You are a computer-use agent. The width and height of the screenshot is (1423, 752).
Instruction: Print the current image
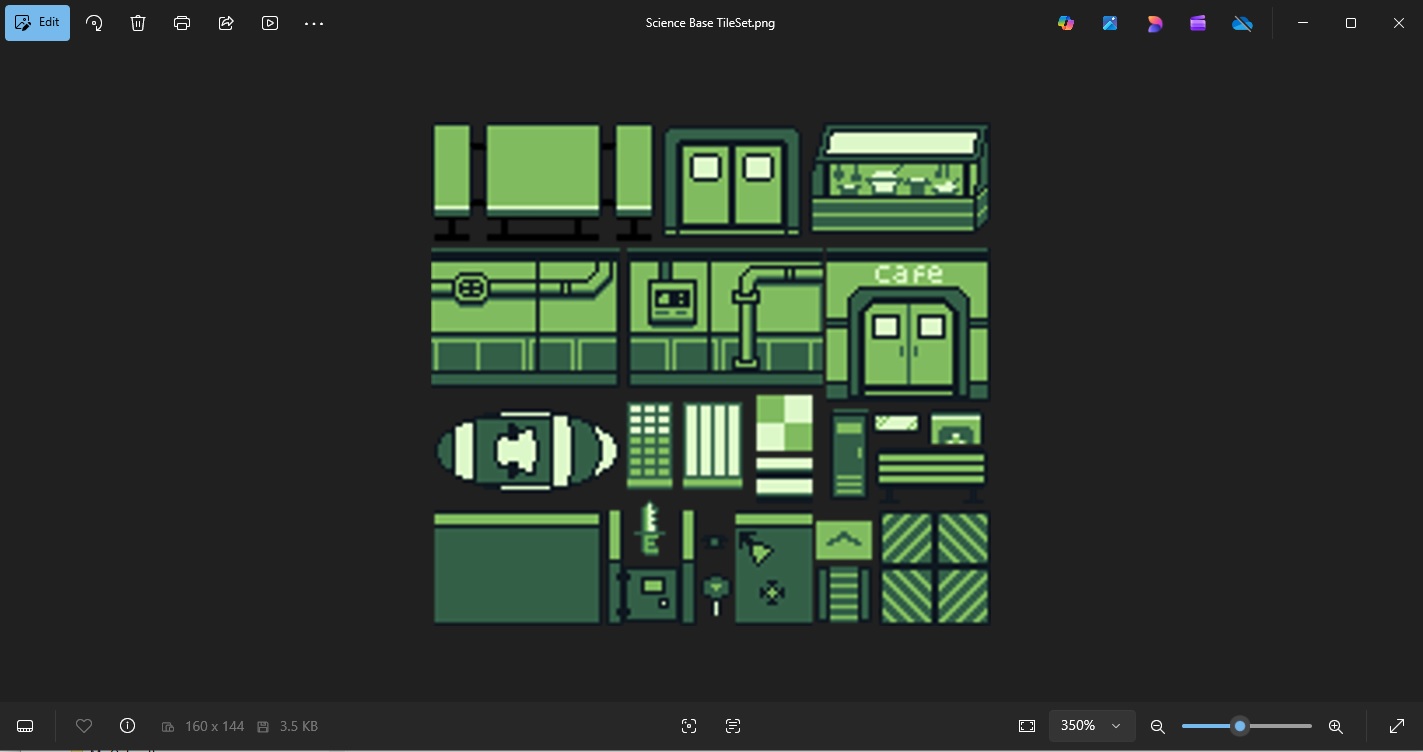182,23
